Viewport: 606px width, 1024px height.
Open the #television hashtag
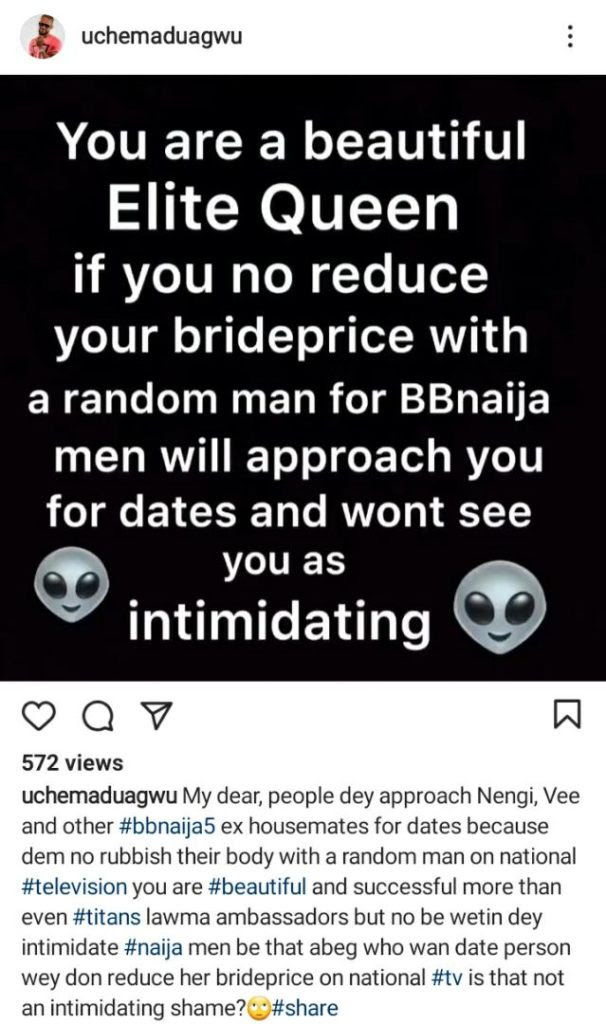pos(74,887)
